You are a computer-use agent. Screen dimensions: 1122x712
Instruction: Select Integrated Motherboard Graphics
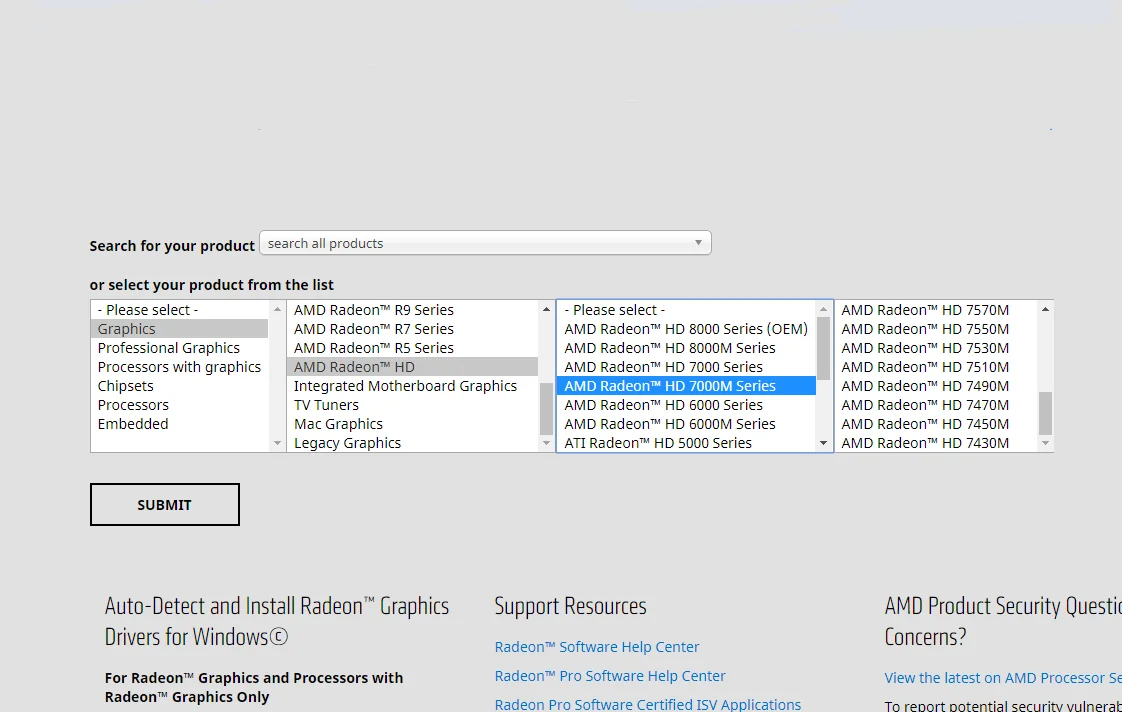pos(414,386)
